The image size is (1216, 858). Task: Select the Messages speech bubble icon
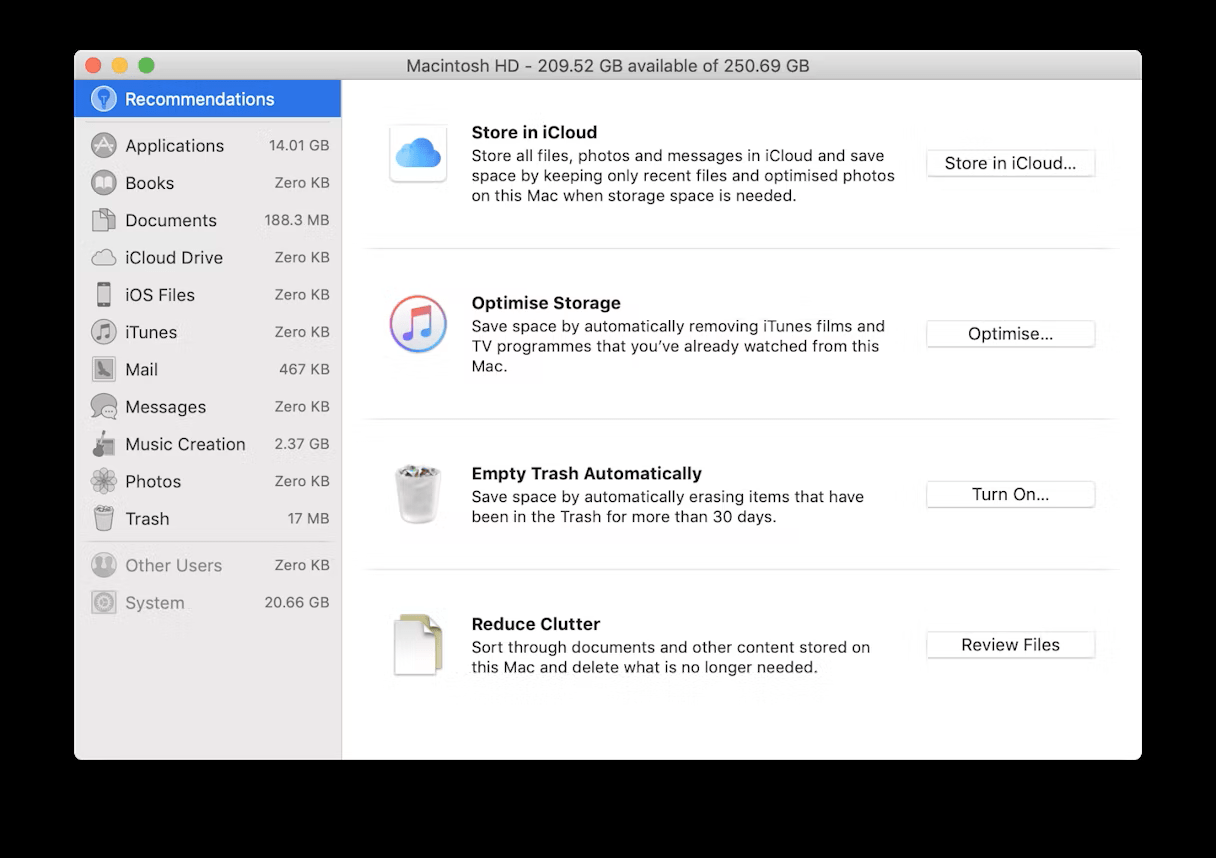104,406
